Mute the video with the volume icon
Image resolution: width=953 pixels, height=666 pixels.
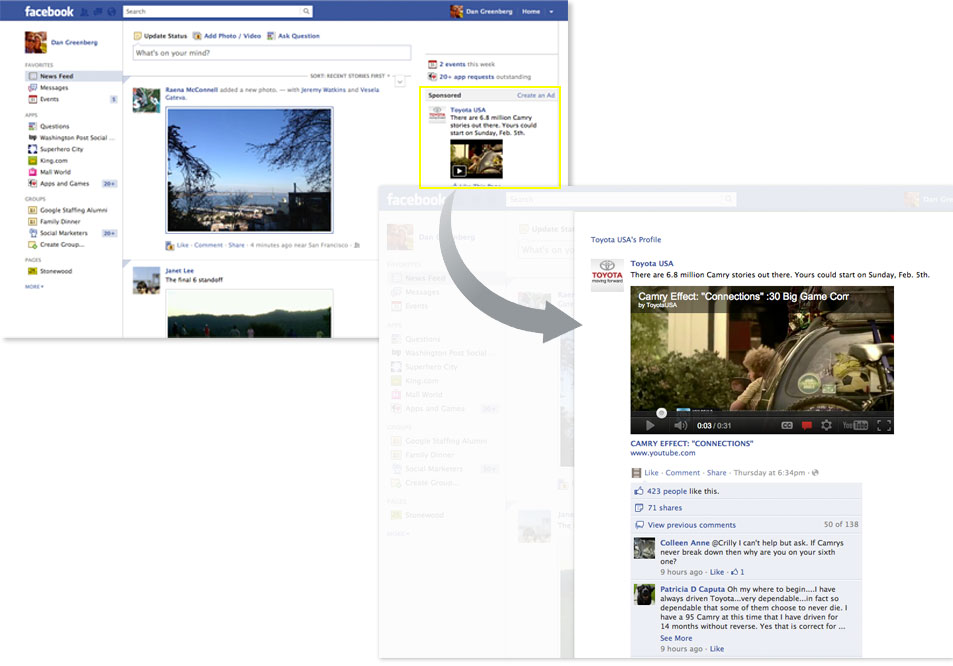click(x=680, y=425)
